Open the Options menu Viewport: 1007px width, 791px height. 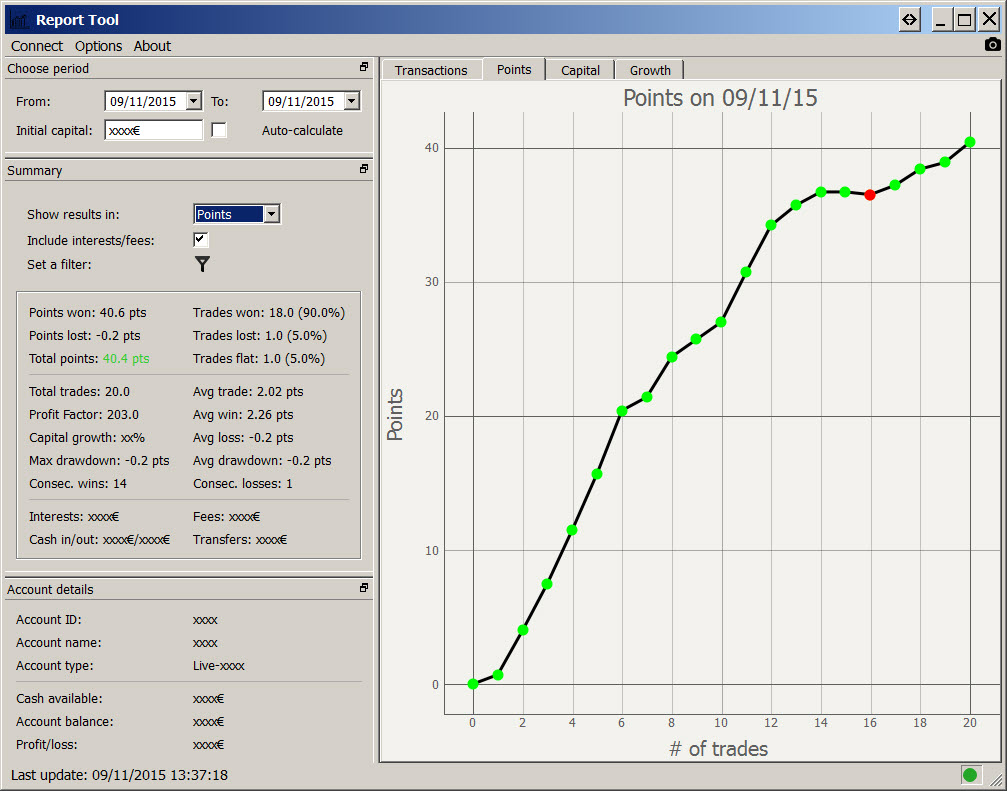click(x=98, y=46)
